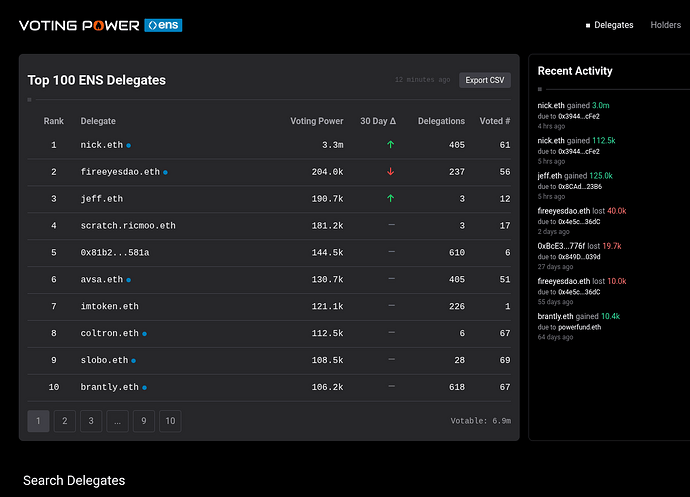This screenshot has width=690, height=497.
Task: Click the Votable: 6.9m text
Action: (x=481, y=421)
